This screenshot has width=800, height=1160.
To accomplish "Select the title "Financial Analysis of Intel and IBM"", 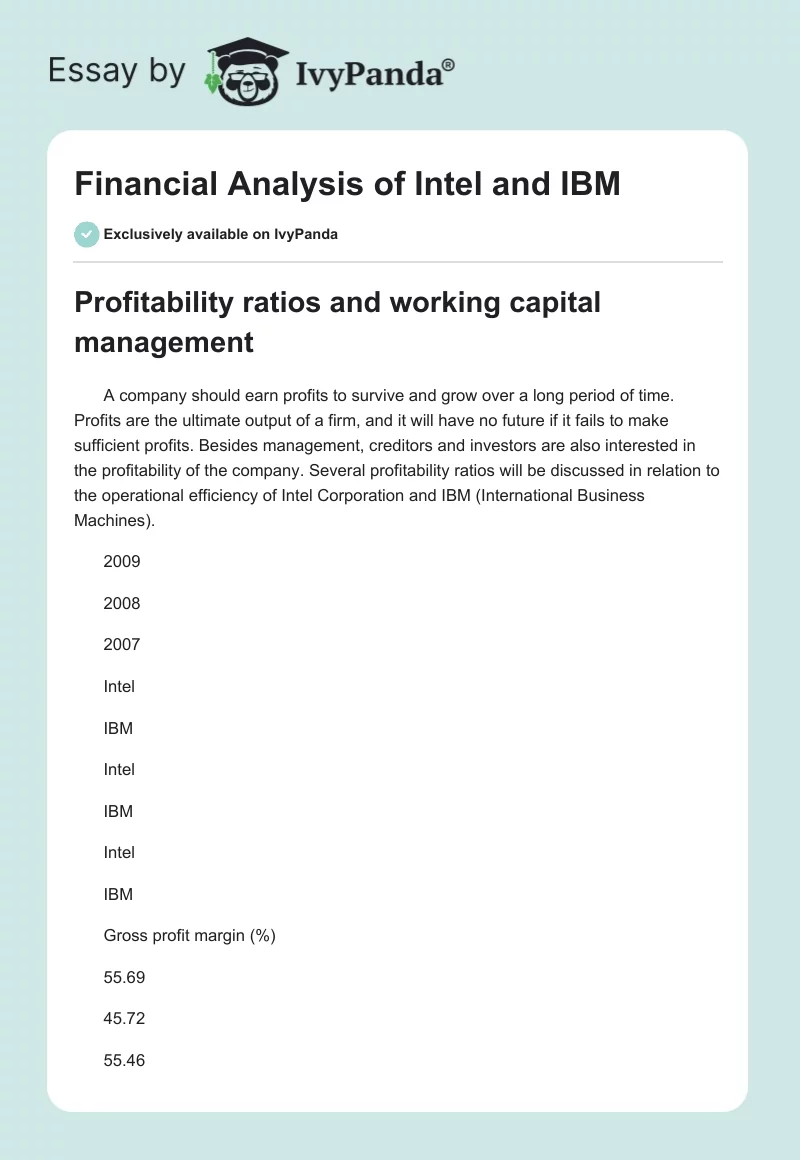I will [x=347, y=186].
